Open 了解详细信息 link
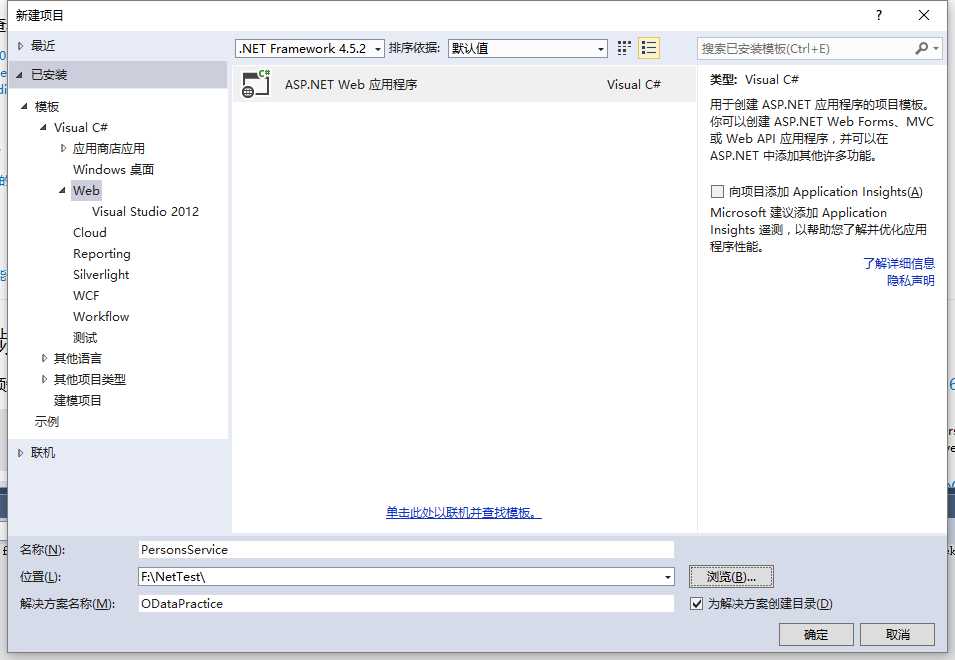The width and height of the screenshot is (955, 660). pyautogui.click(x=899, y=264)
